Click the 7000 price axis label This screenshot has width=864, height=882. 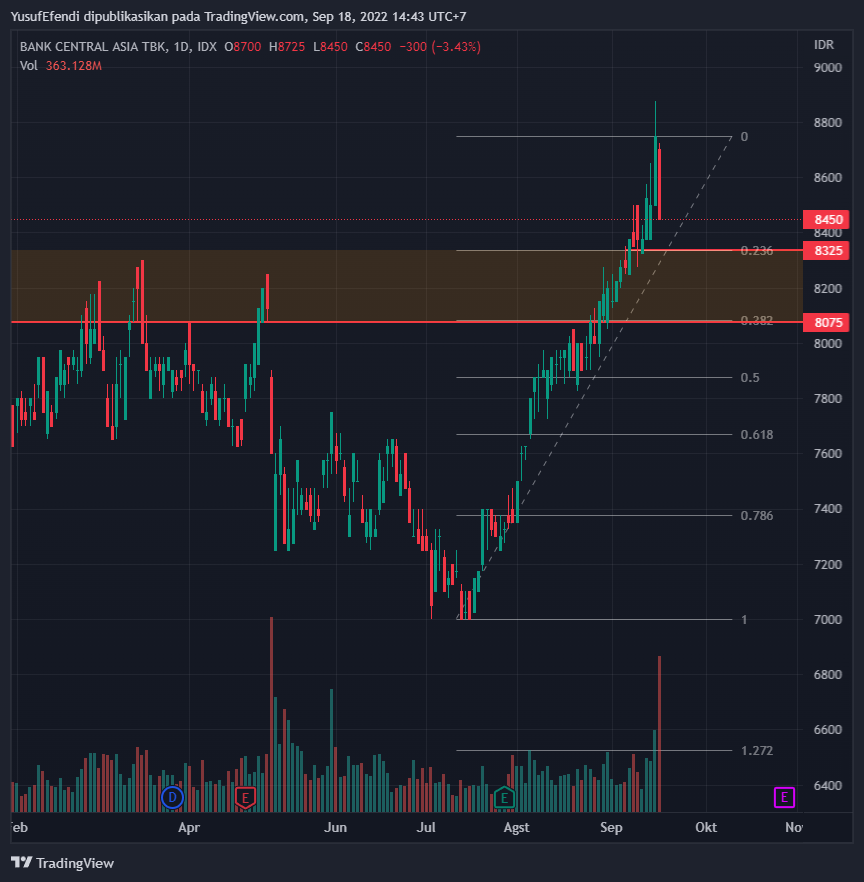(827, 620)
